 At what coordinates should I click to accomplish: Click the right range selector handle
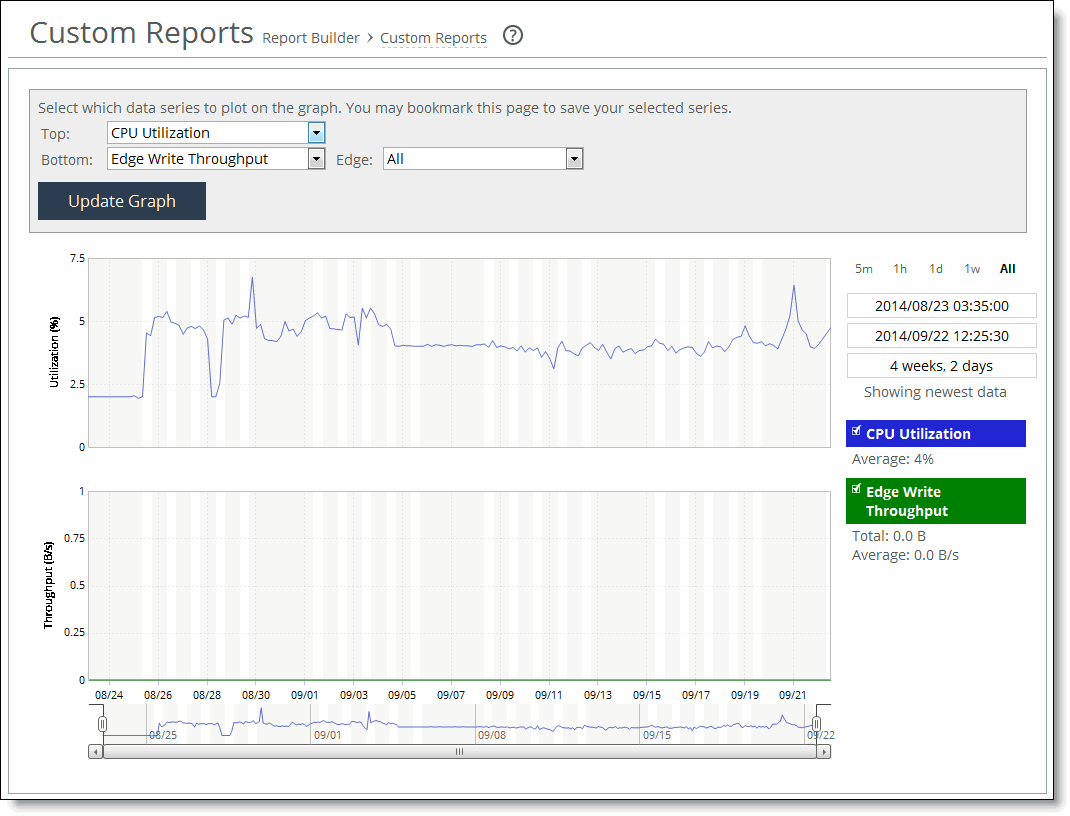[x=816, y=724]
